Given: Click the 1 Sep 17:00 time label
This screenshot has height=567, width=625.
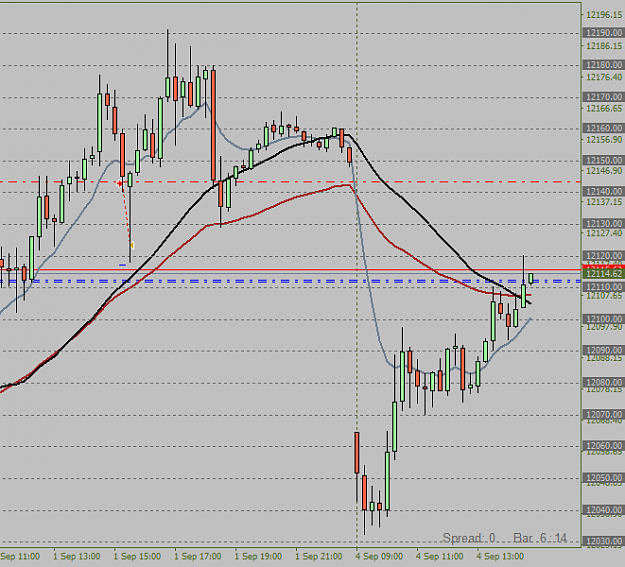Looking at the screenshot, I should 198,556.
